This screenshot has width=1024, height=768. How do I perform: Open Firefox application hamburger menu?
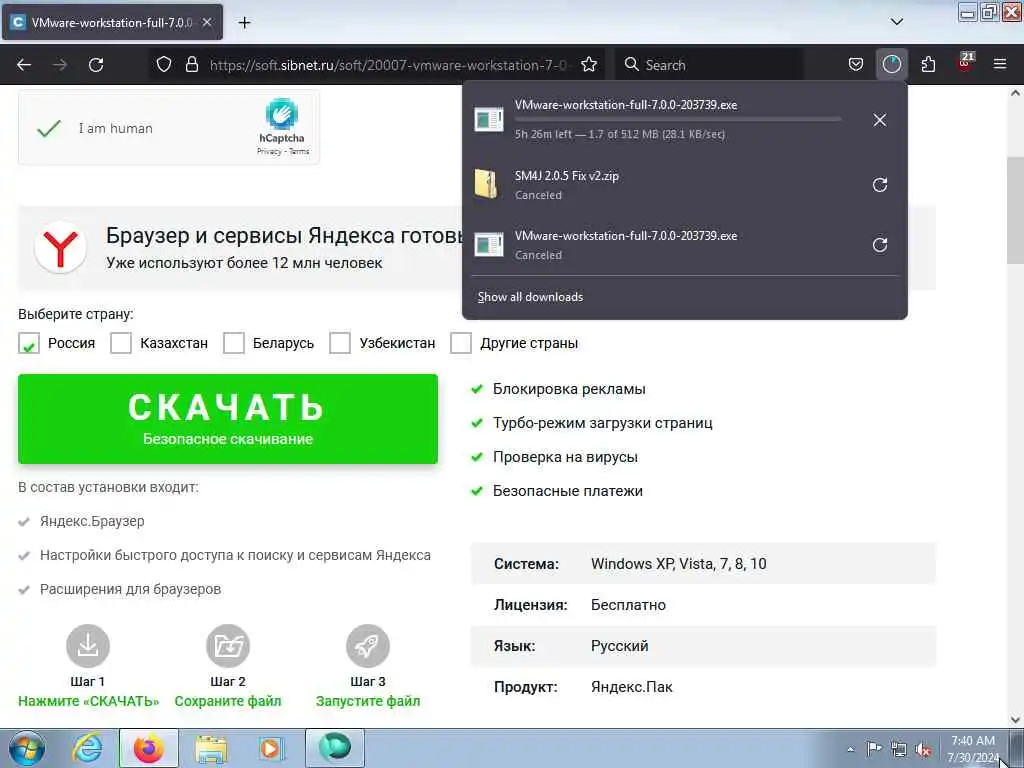point(1000,65)
